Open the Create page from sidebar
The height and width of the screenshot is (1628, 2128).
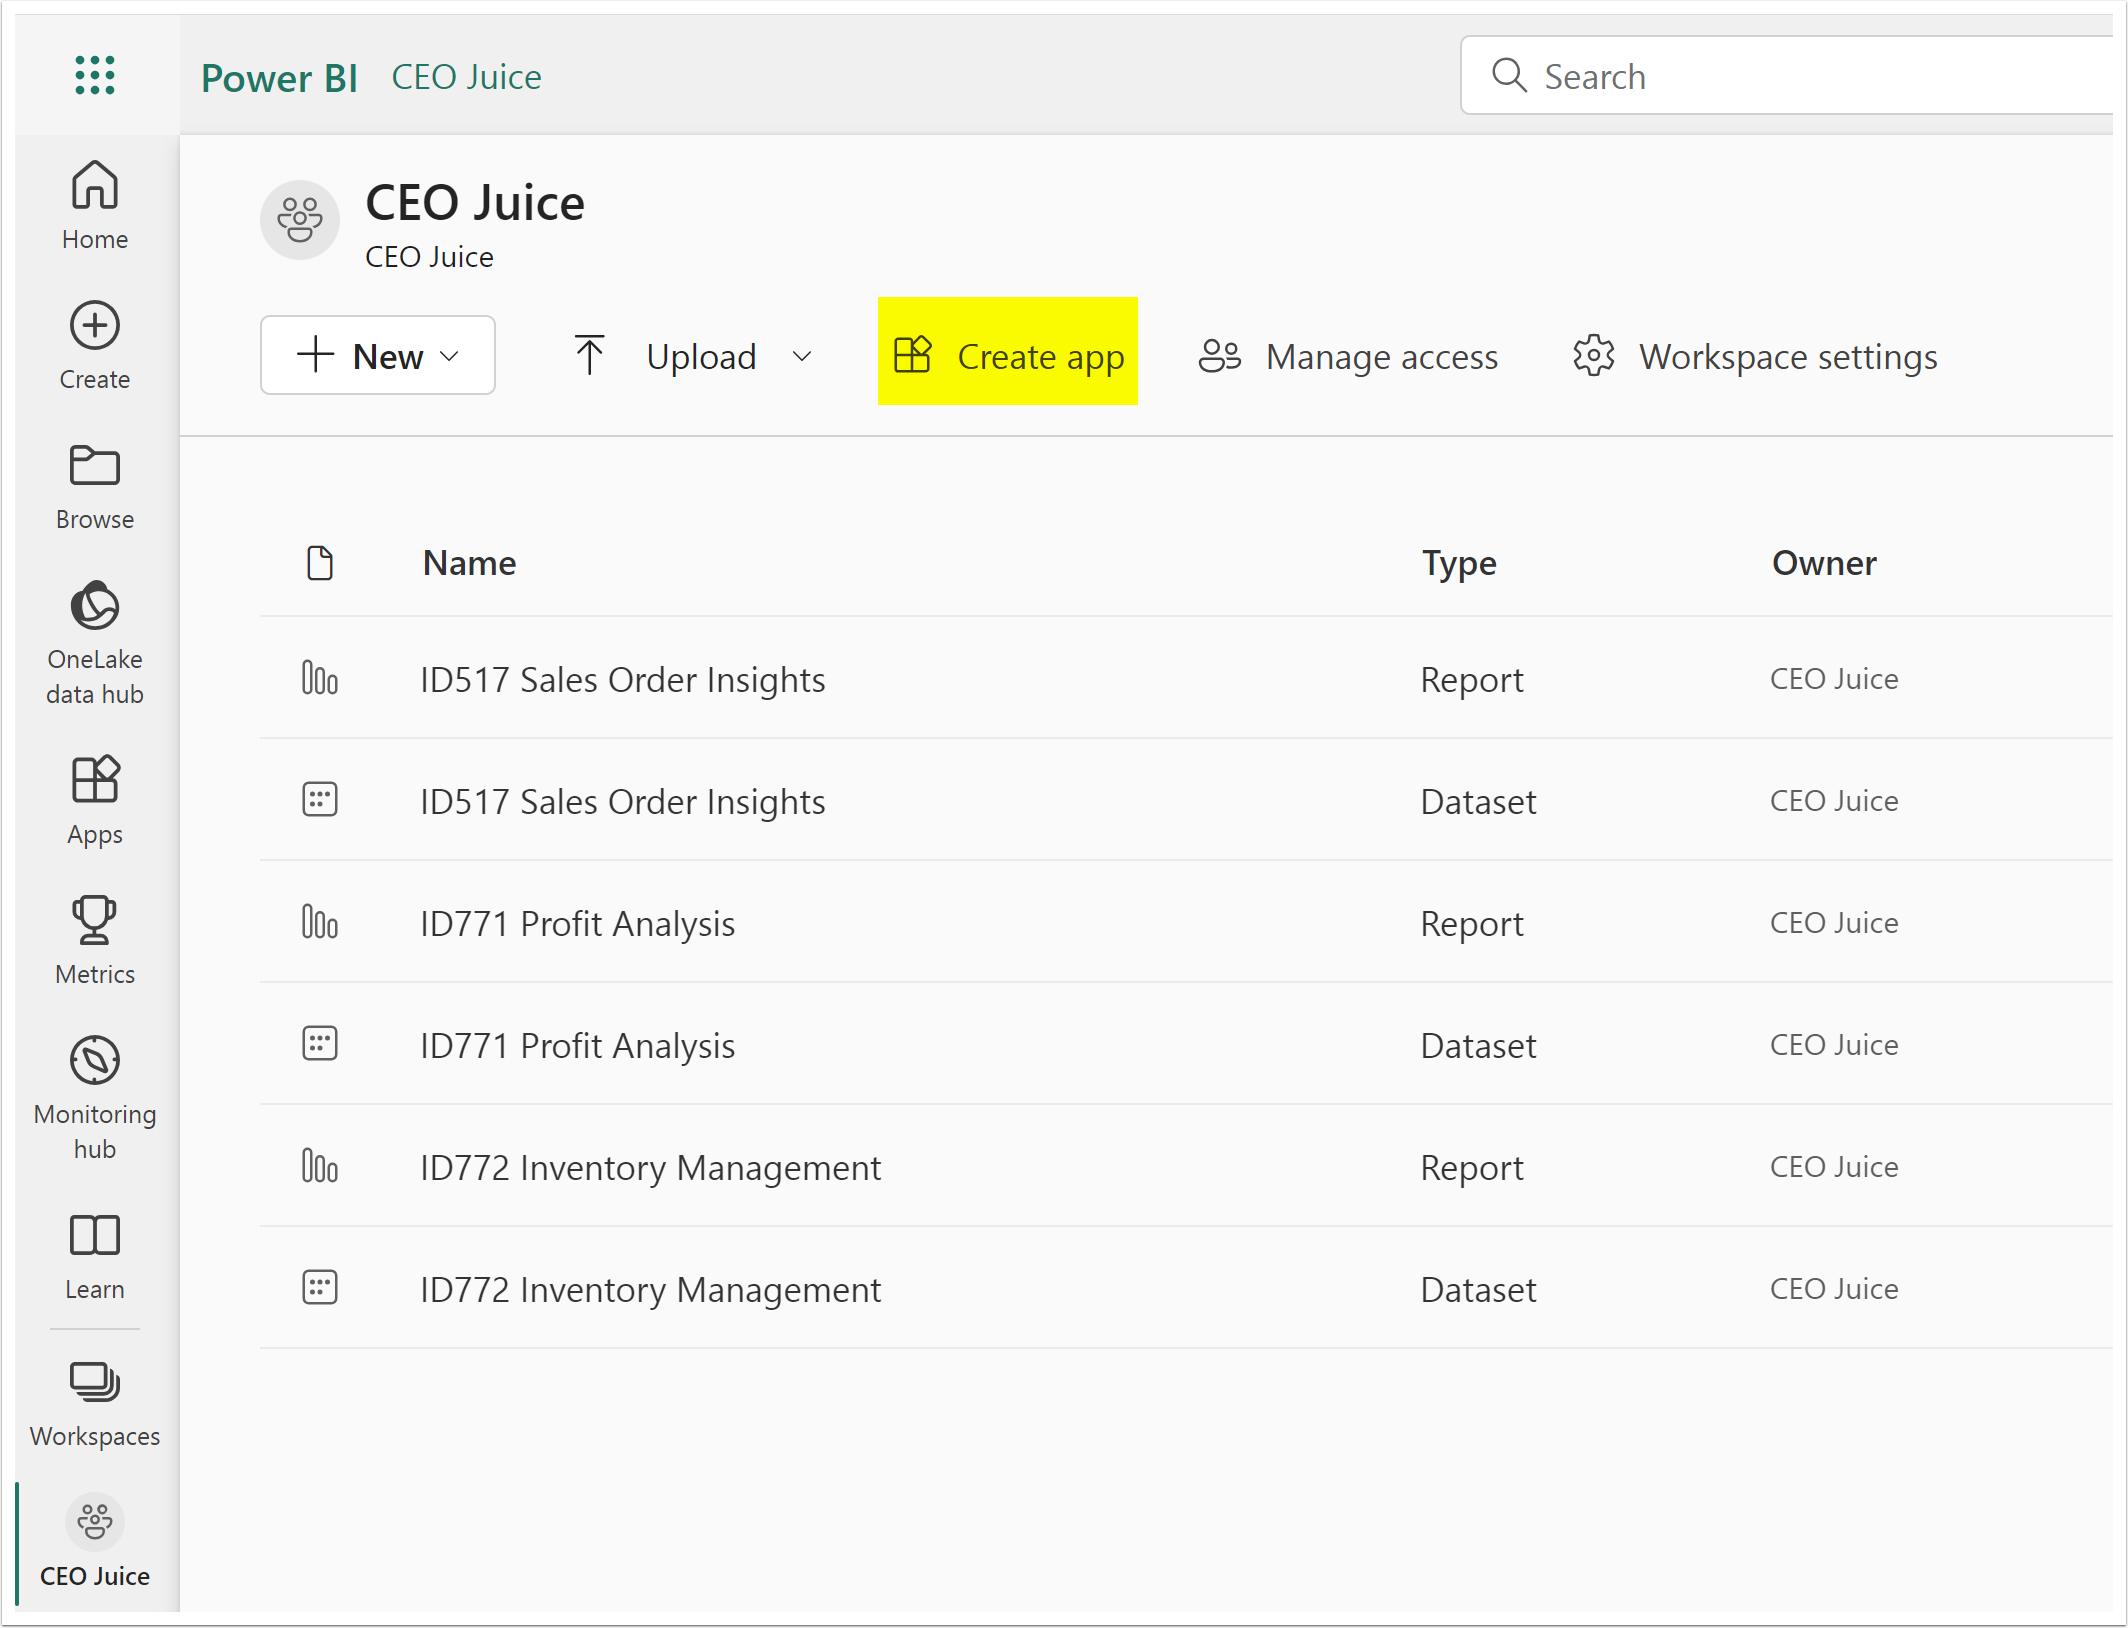pyautogui.click(x=95, y=346)
